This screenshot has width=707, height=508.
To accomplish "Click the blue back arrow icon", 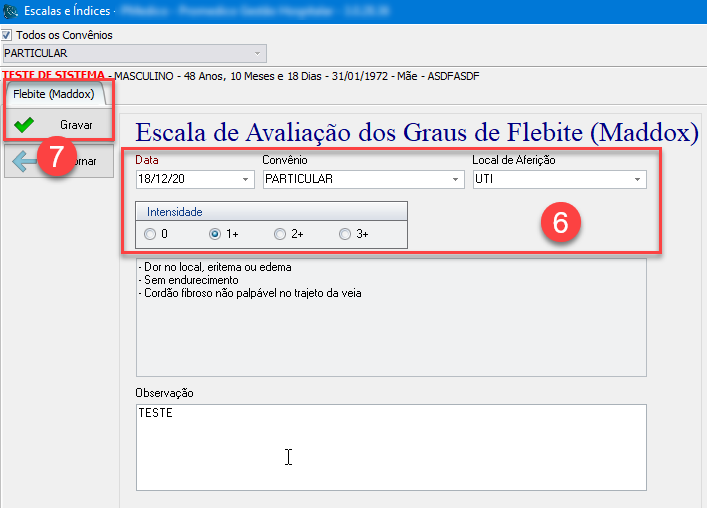I will 22,160.
